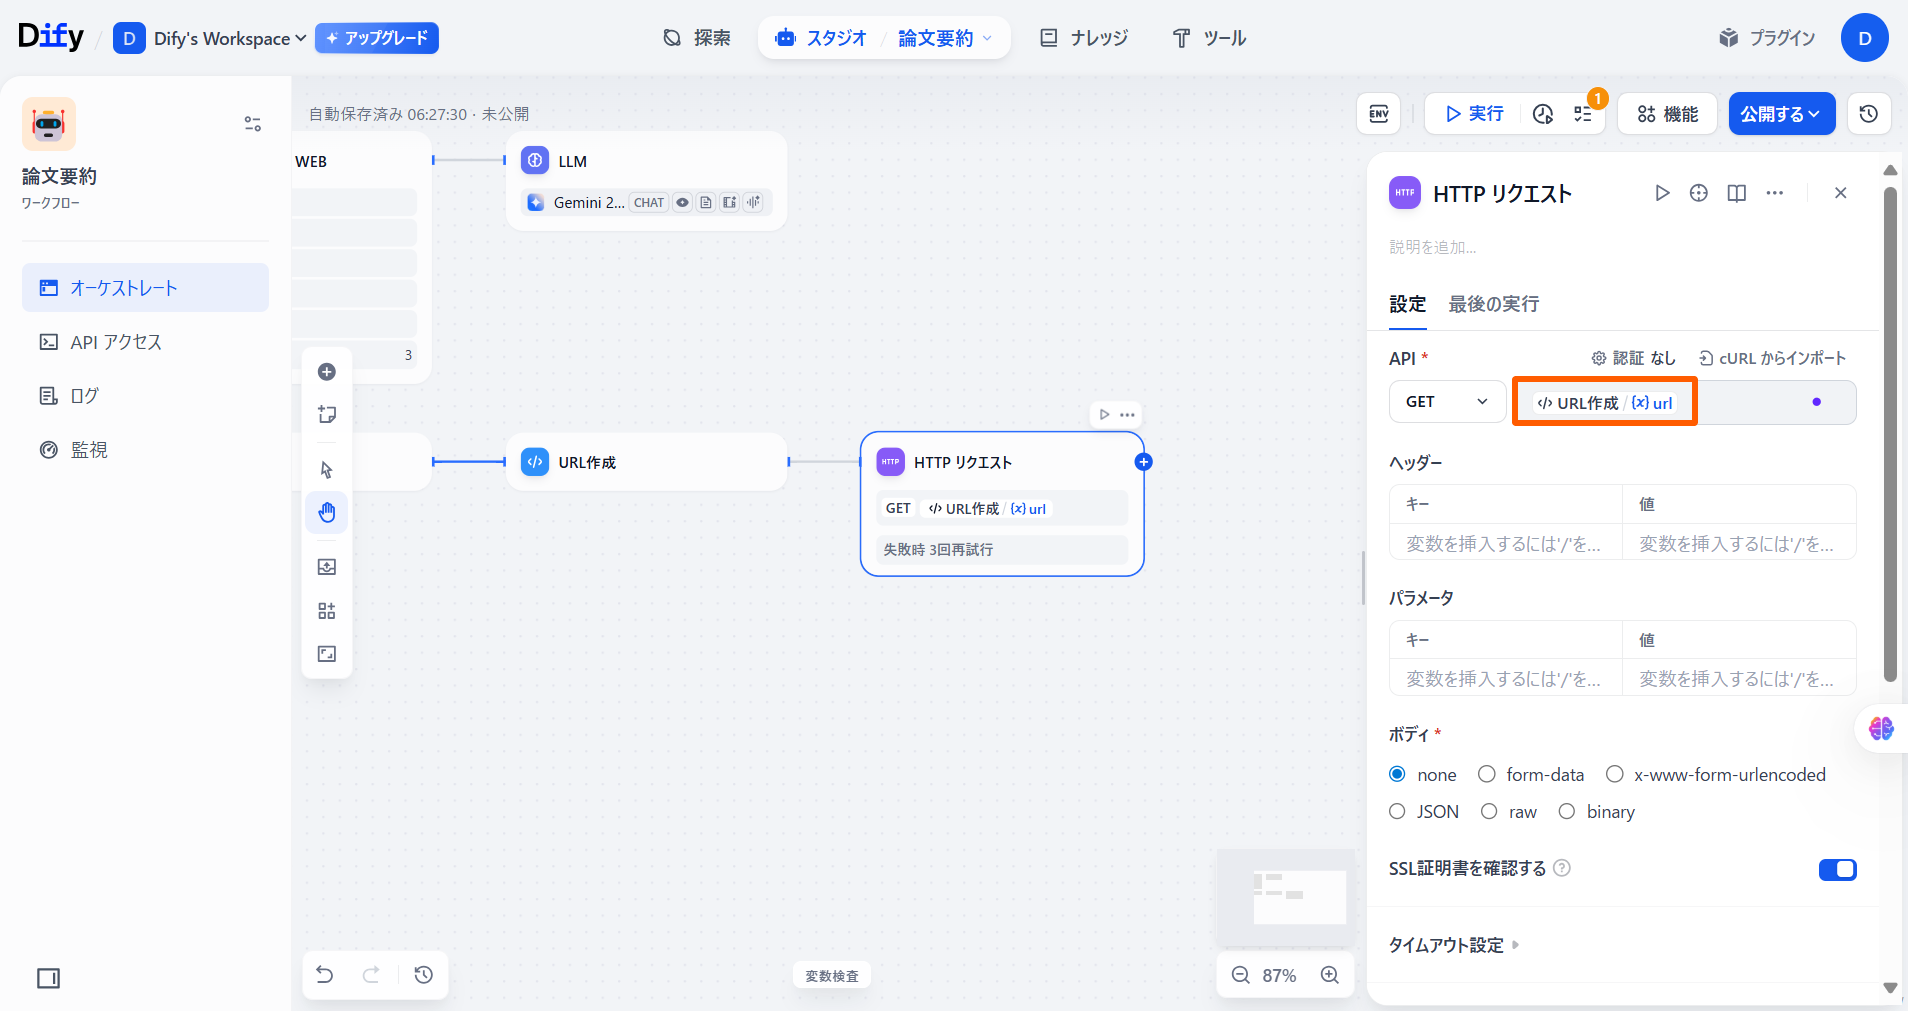
Task: Click the add note icon
Action: pos(327,415)
